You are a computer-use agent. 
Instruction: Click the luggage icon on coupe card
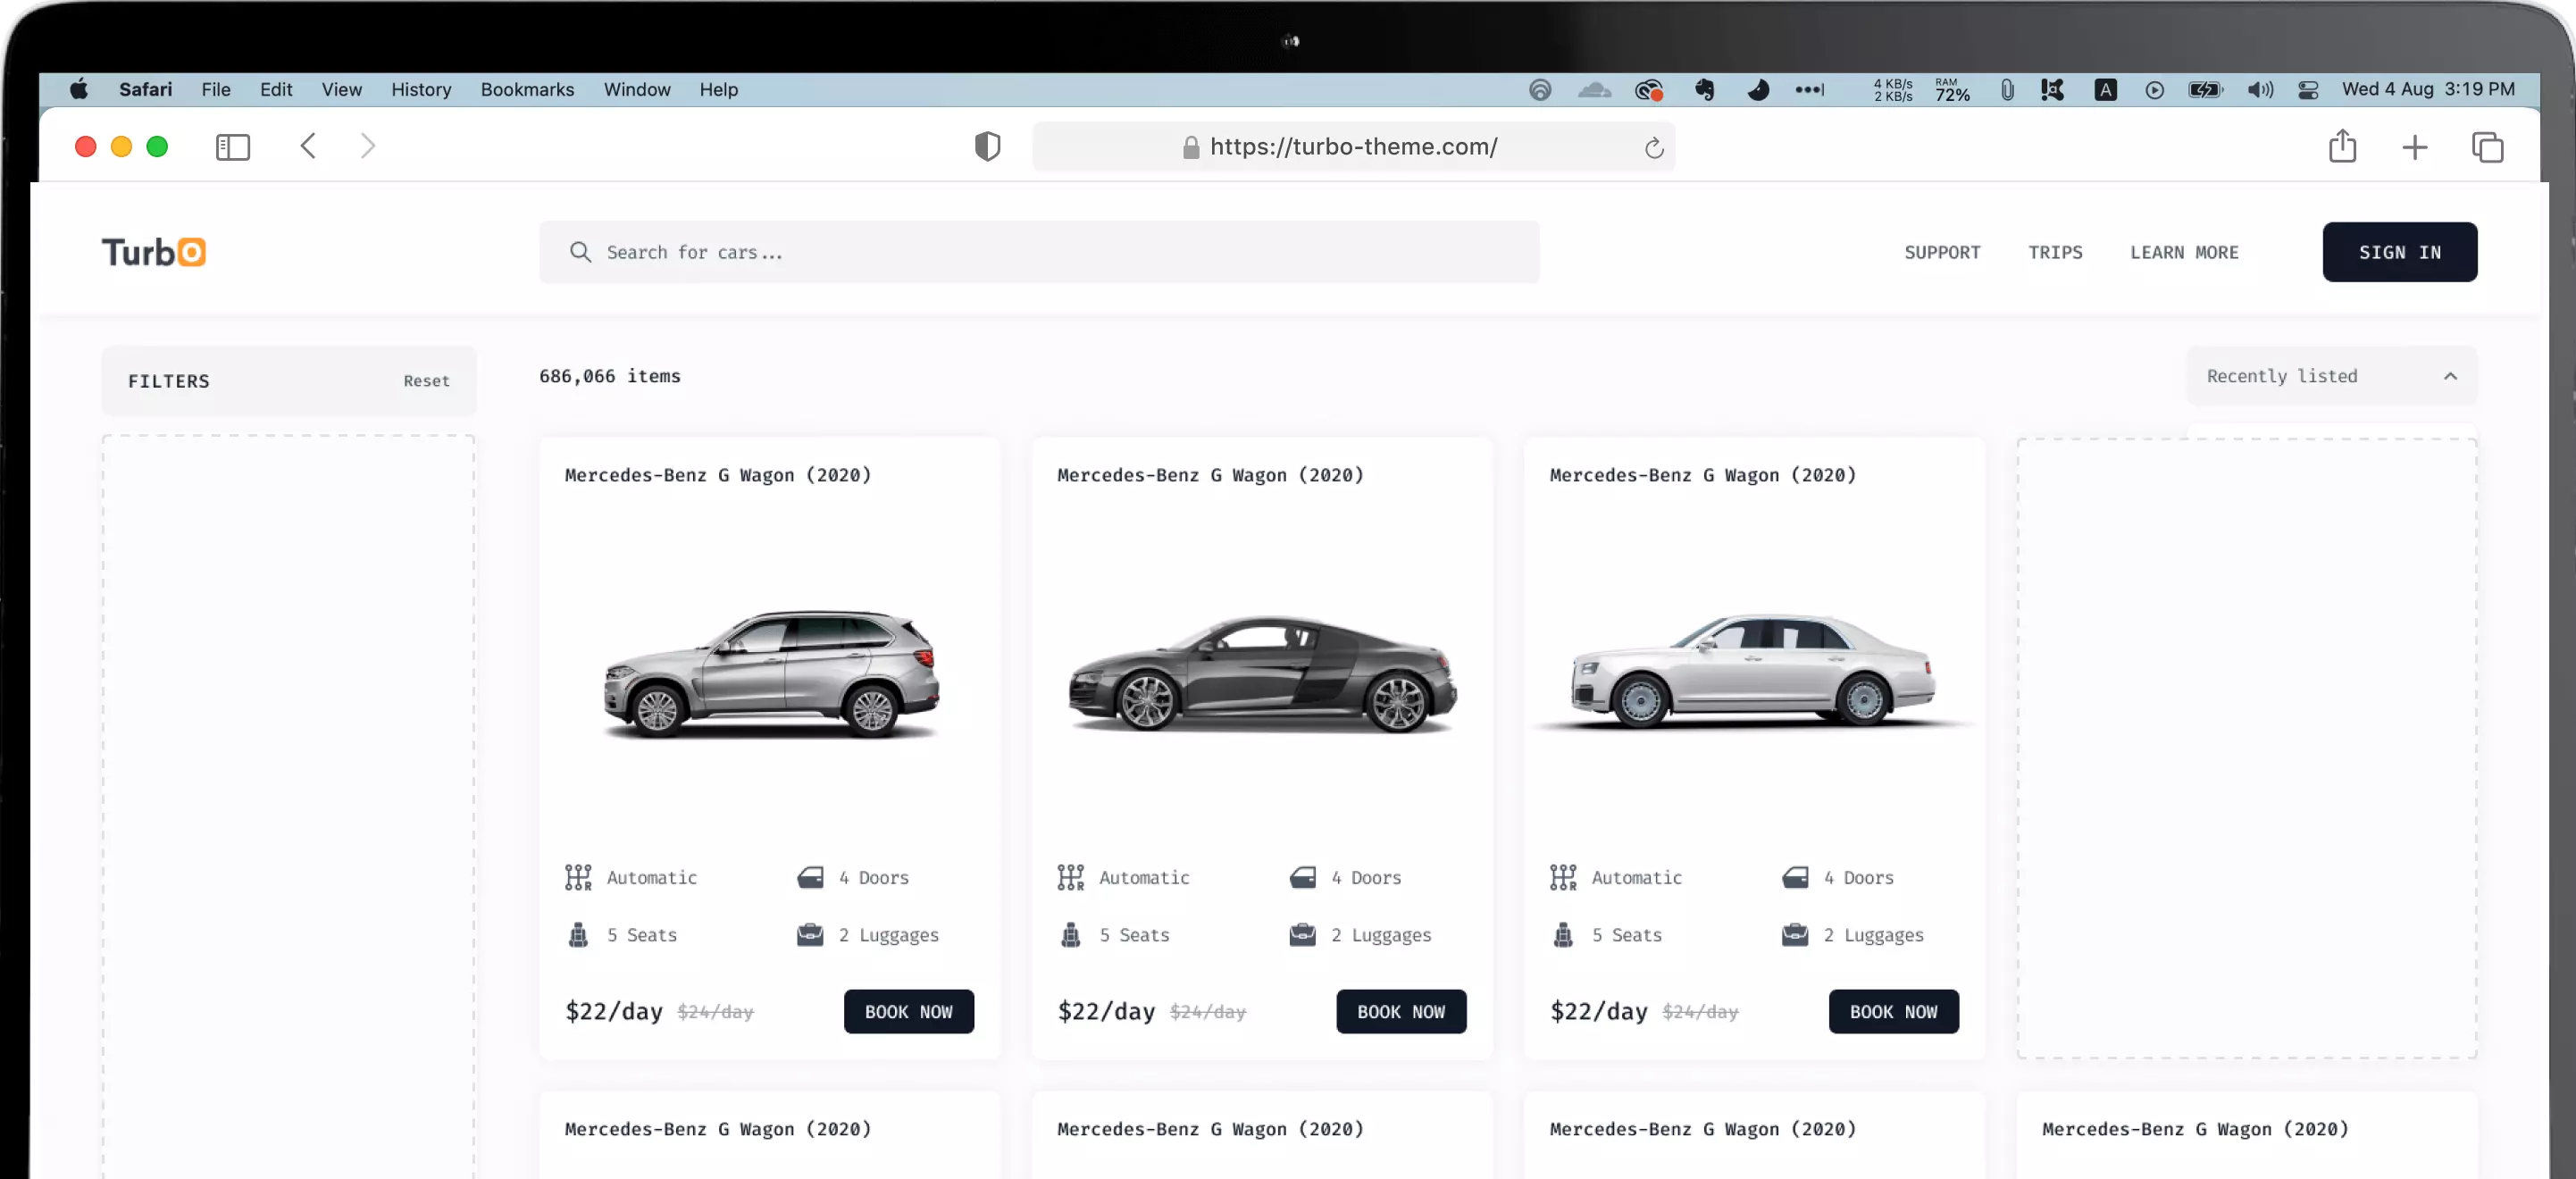point(1302,935)
